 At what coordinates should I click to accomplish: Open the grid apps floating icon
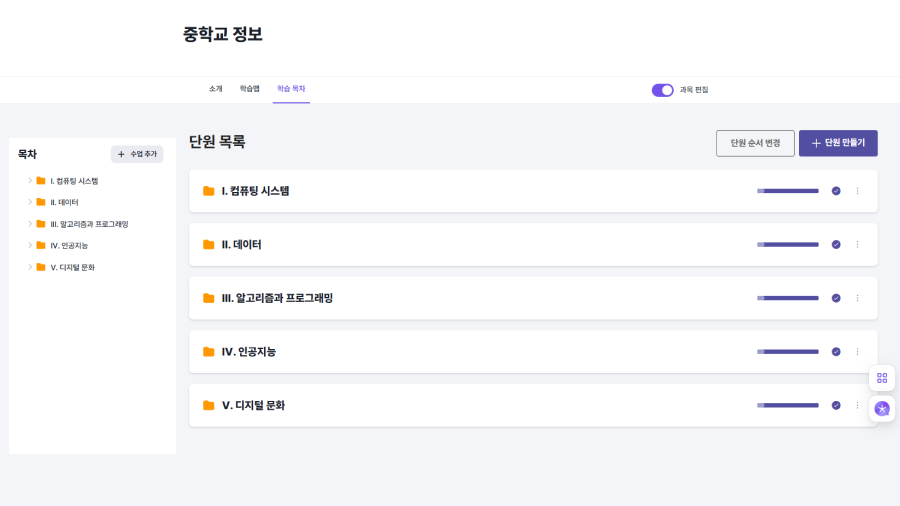881,378
